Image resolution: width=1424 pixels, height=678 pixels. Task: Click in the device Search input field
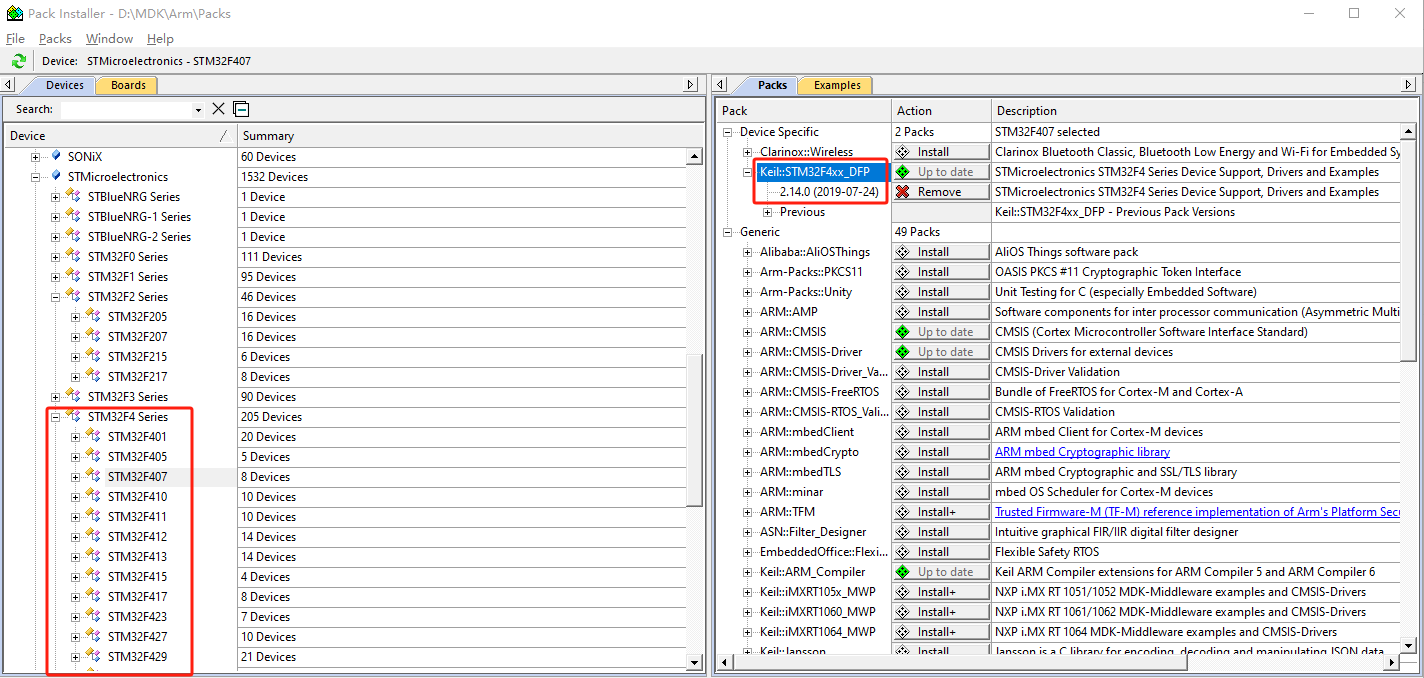click(x=124, y=109)
